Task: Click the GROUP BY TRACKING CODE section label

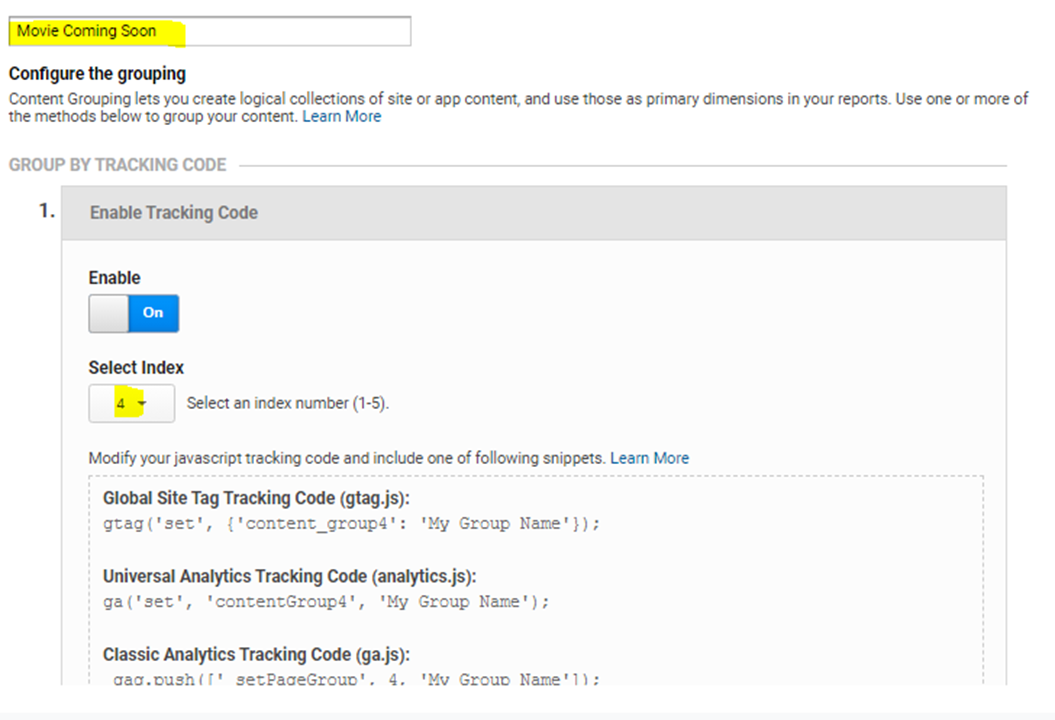Action: [118, 165]
